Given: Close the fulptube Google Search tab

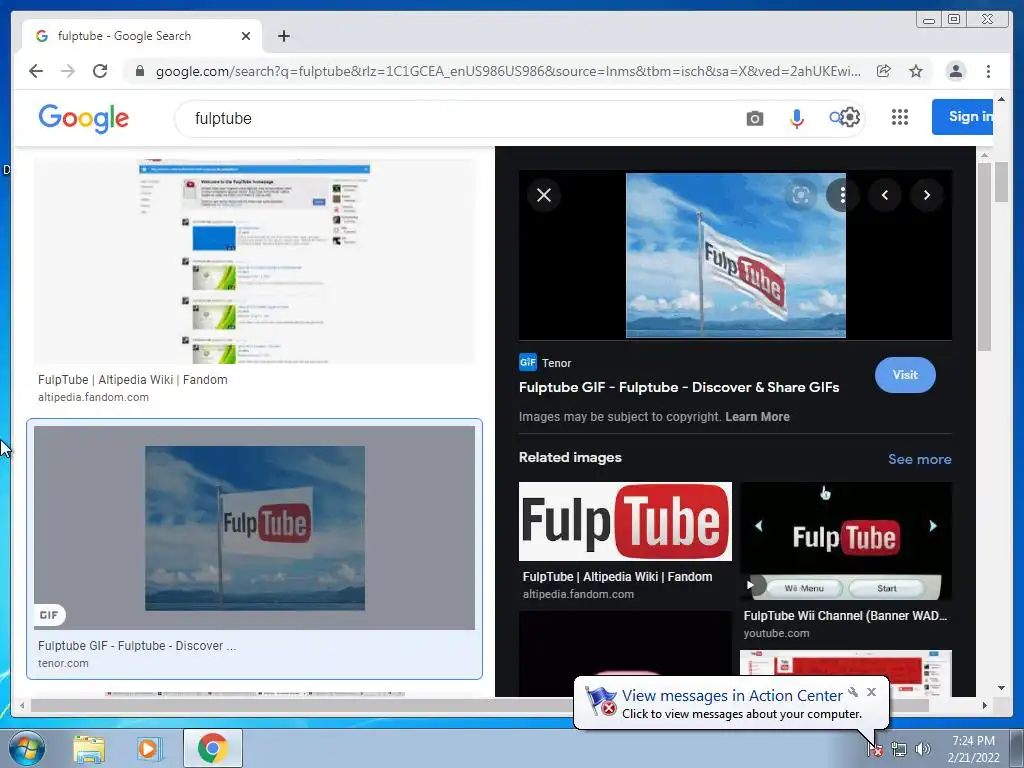Looking at the screenshot, I should [x=246, y=36].
